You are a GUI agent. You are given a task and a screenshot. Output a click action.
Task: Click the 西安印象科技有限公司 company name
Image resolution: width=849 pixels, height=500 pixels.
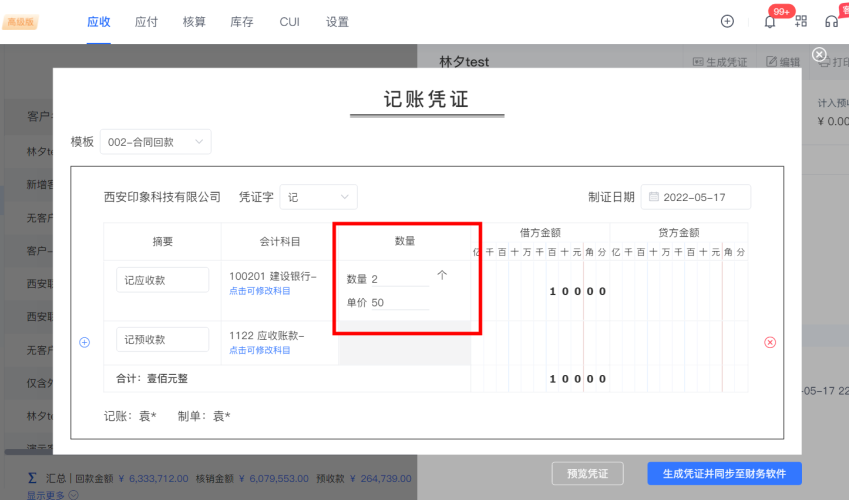[162, 197]
